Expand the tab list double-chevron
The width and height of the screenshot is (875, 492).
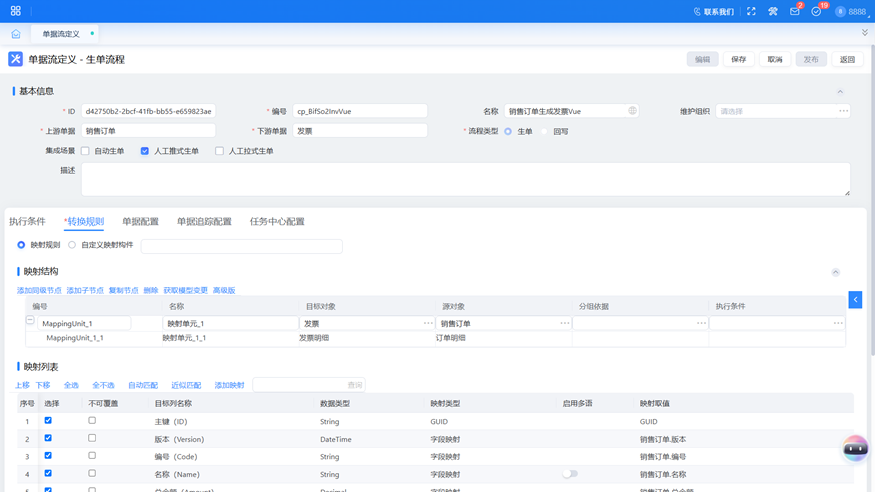865,33
